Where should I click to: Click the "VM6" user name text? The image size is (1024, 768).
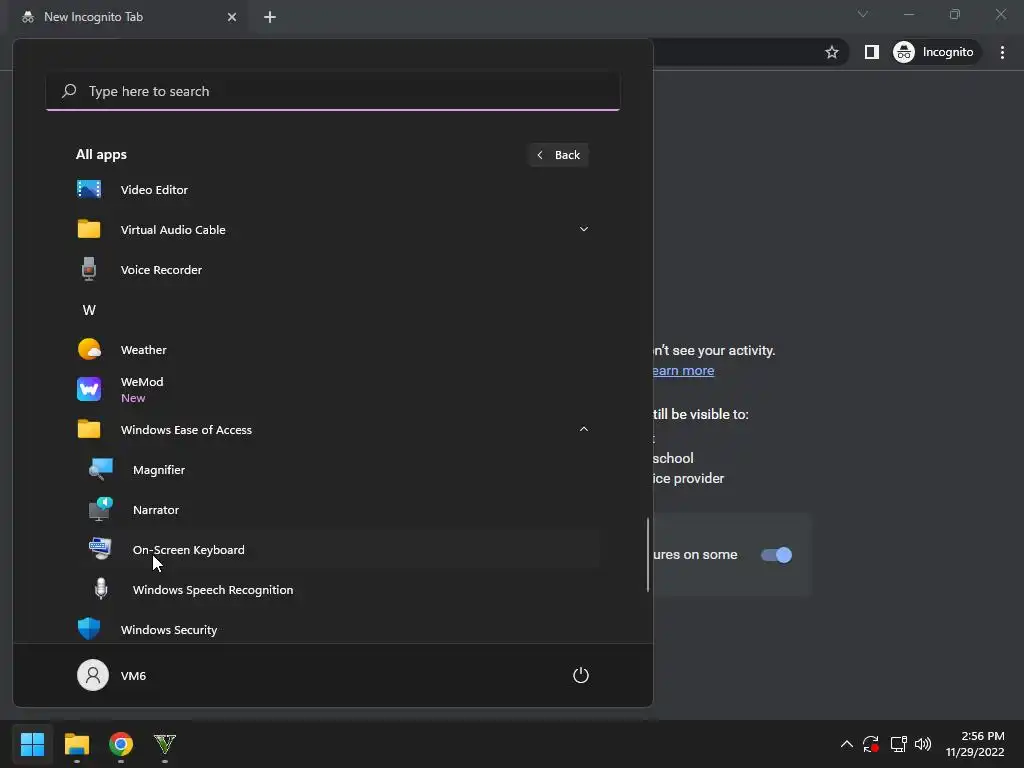pyautogui.click(x=133, y=676)
